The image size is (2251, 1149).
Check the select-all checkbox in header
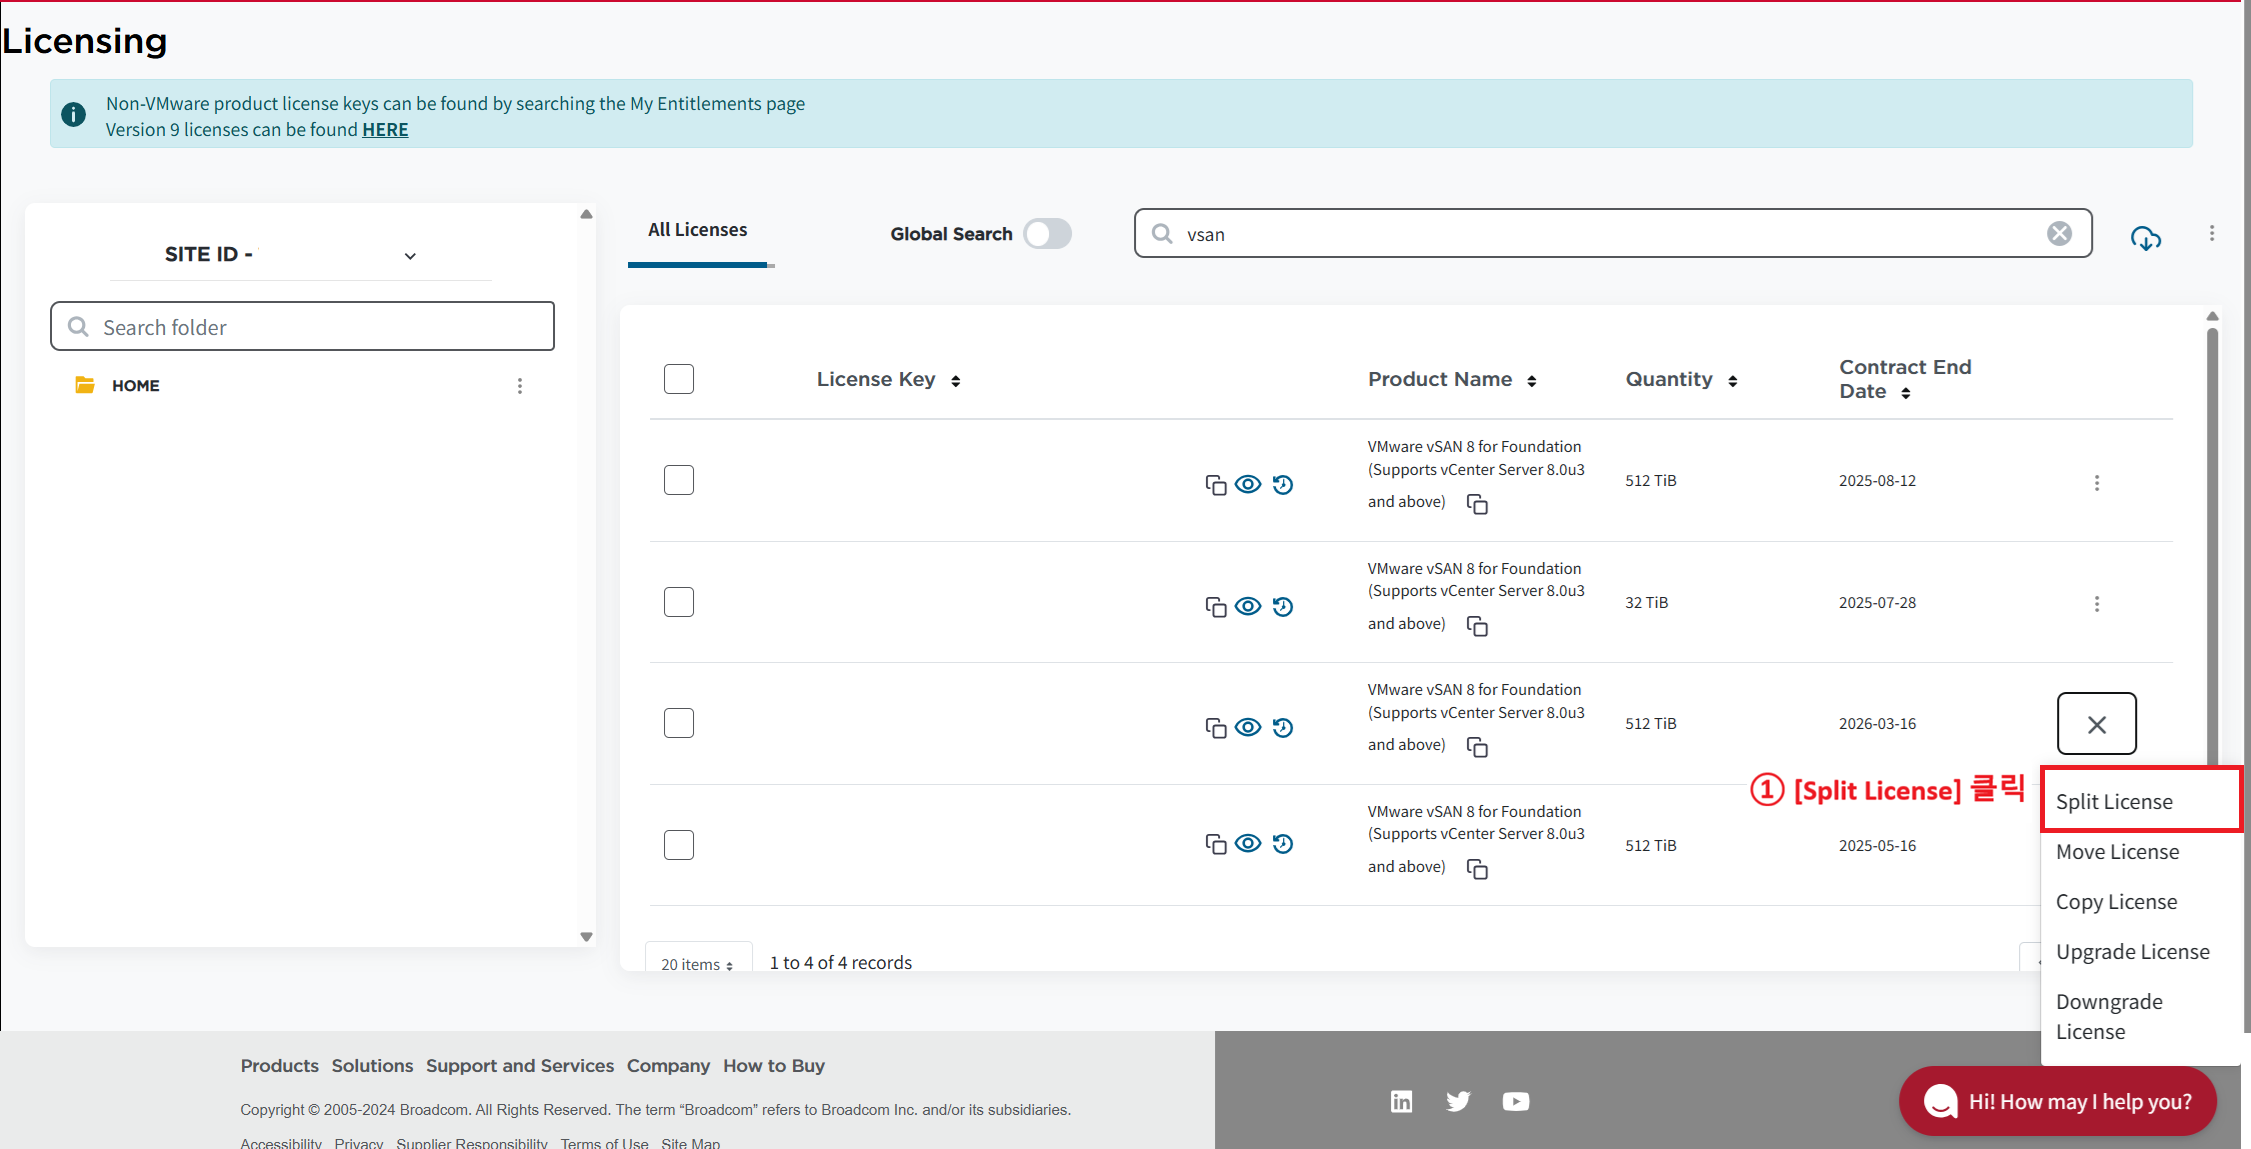point(679,379)
